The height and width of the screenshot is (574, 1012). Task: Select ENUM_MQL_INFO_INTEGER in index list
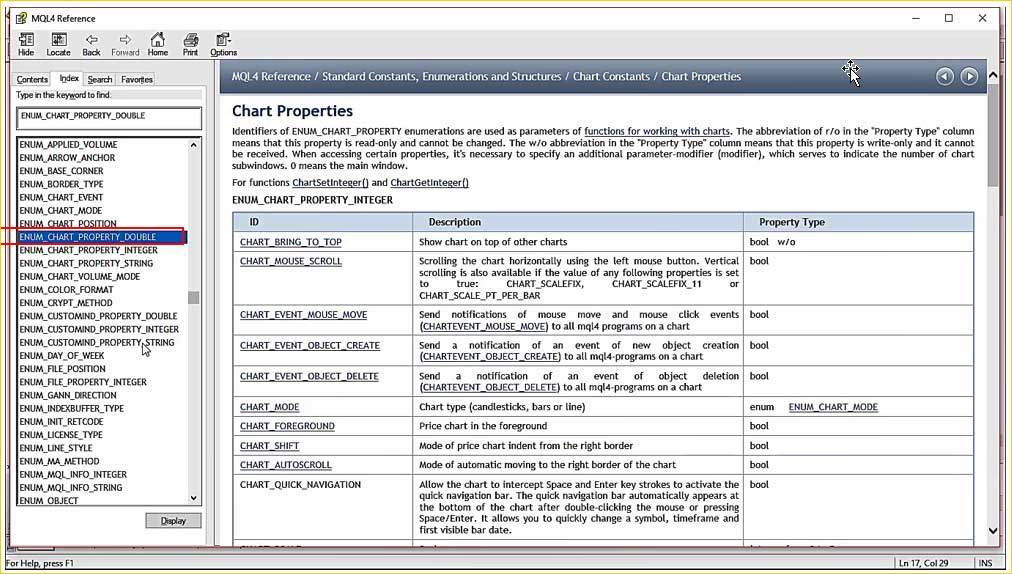(x=73, y=475)
